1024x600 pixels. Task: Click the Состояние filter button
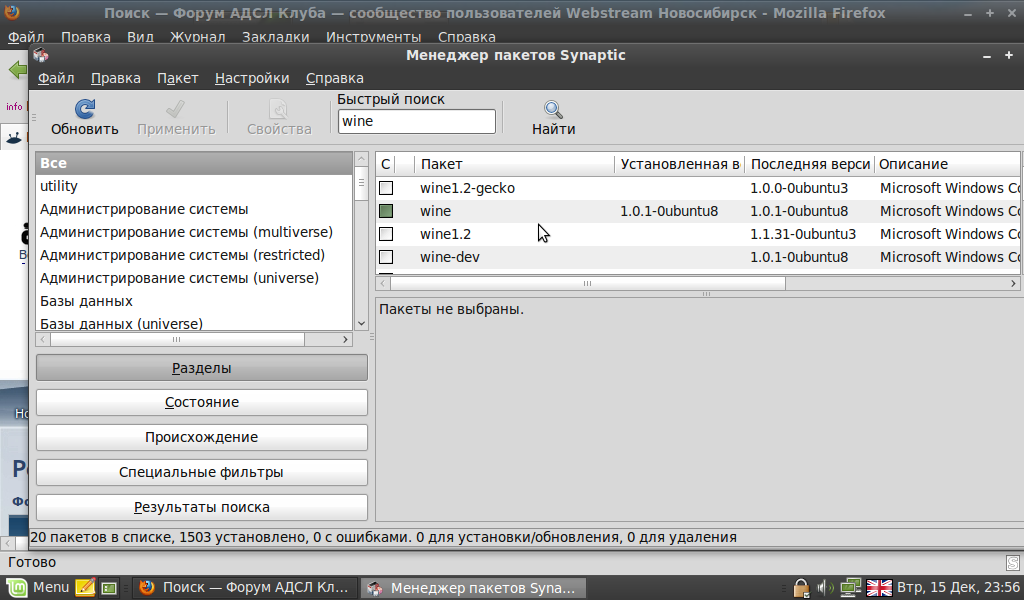click(202, 402)
